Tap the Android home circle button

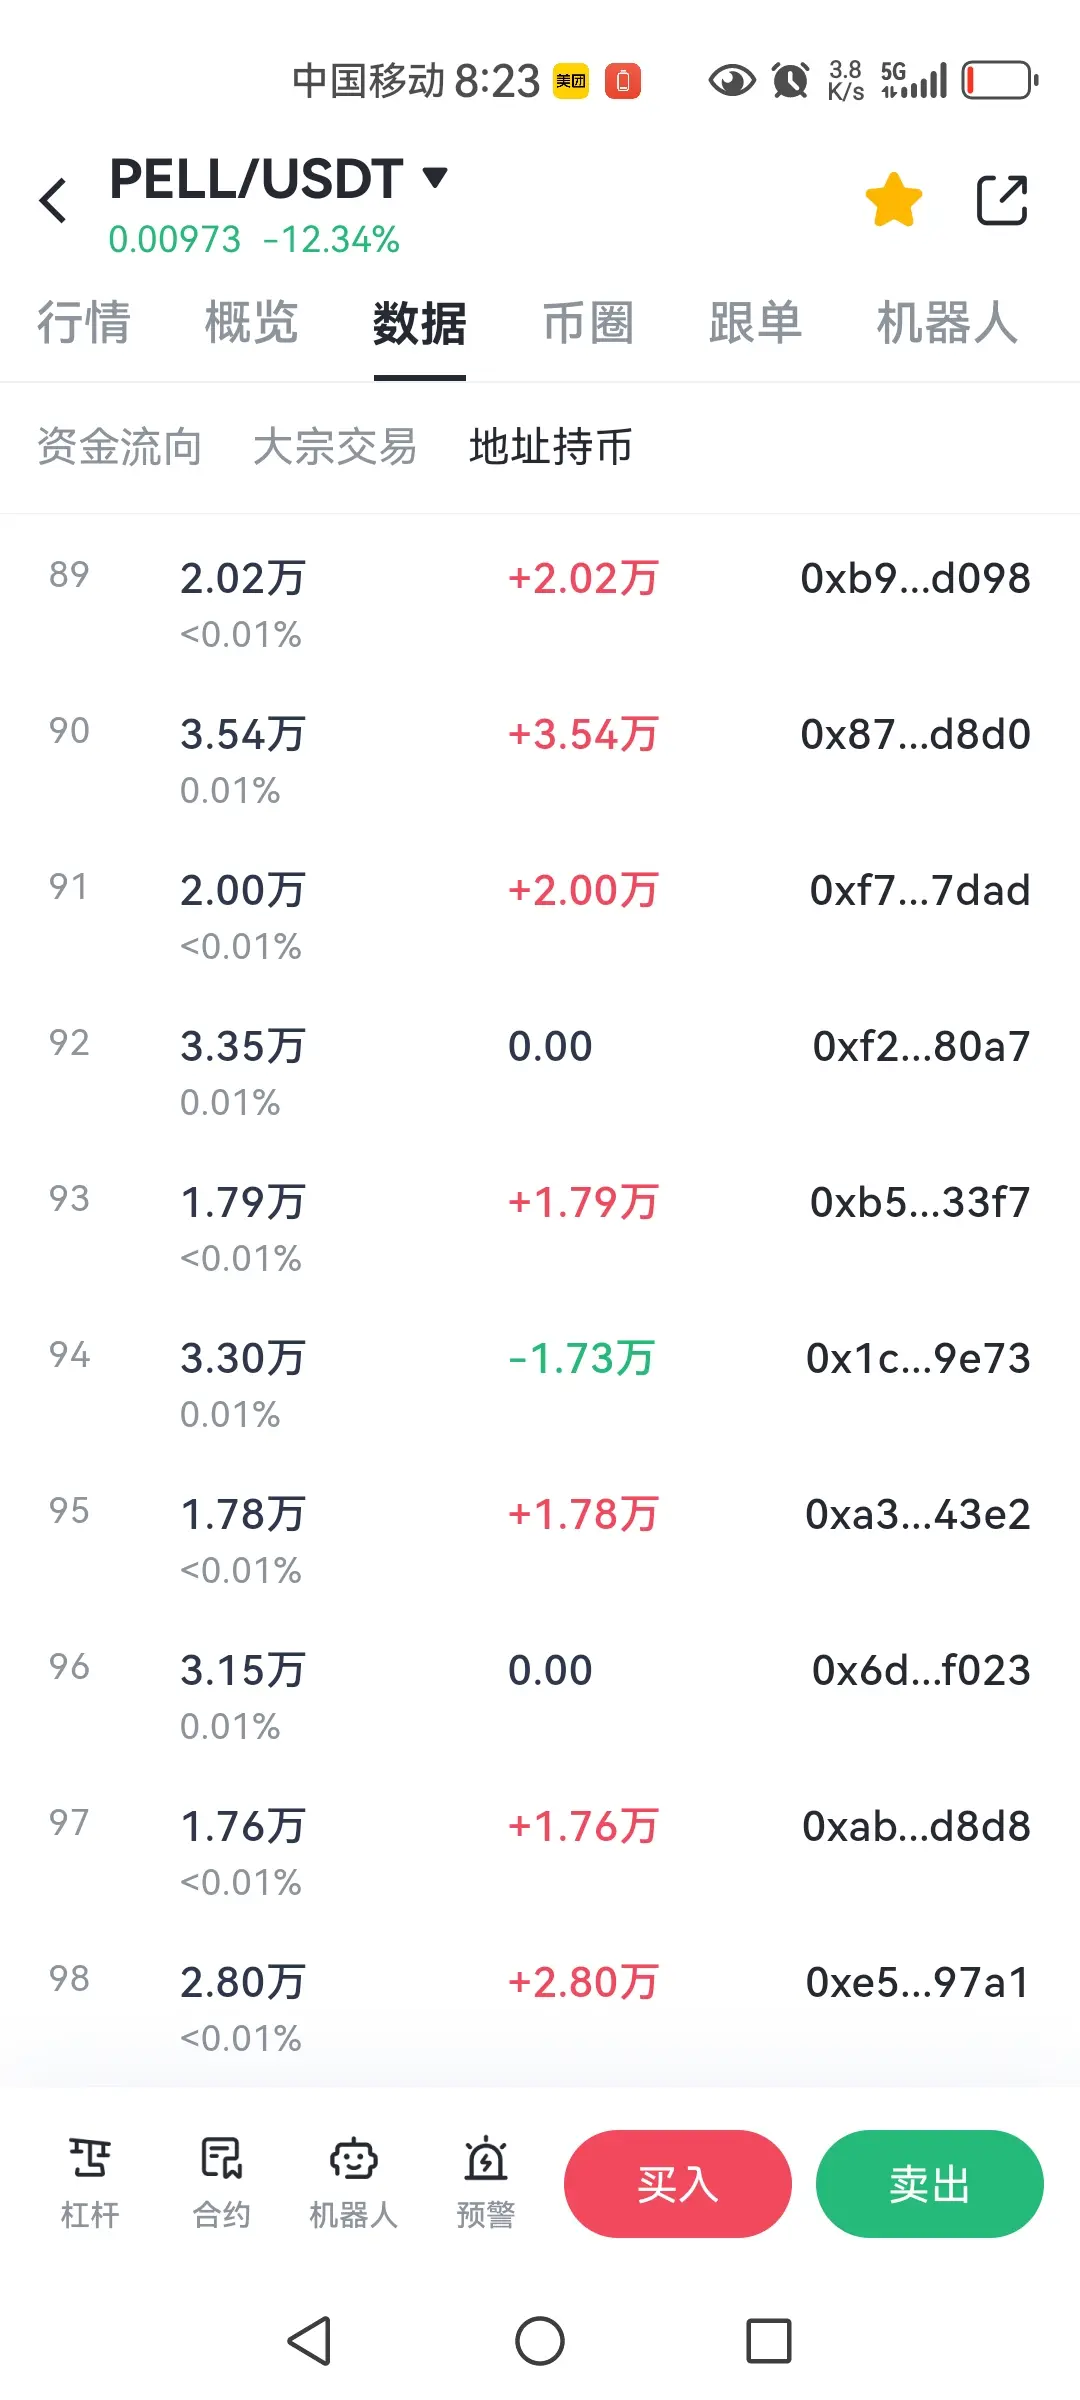point(540,2341)
